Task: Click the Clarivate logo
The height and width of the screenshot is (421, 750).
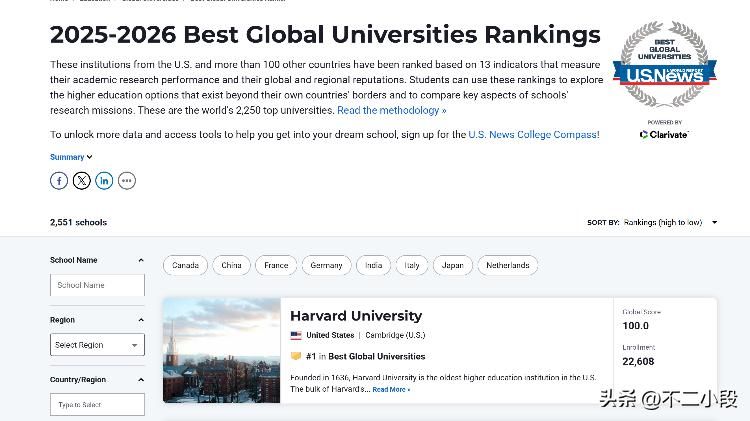Action: click(664, 134)
